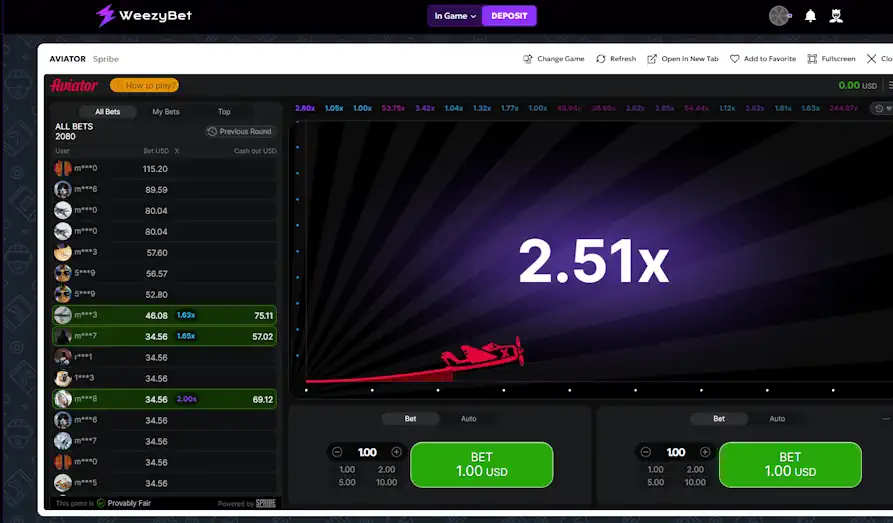Click avatar of m***3 betting 57.60
This screenshot has height=523, width=893.
(63, 252)
